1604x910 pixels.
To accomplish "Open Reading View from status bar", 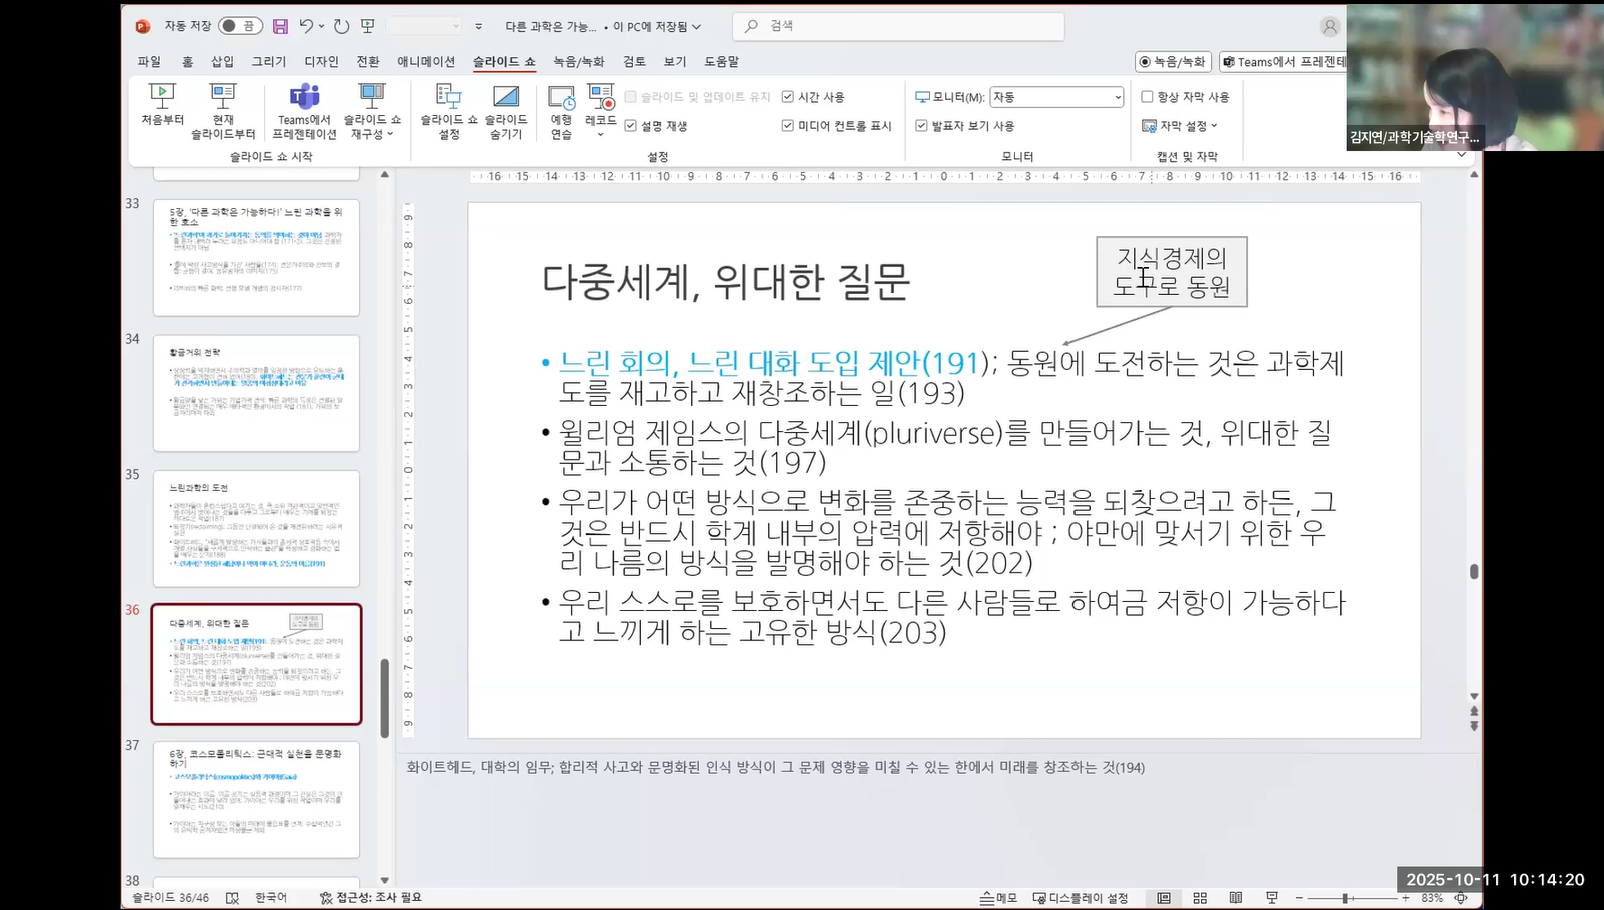I will pos(1236,898).
